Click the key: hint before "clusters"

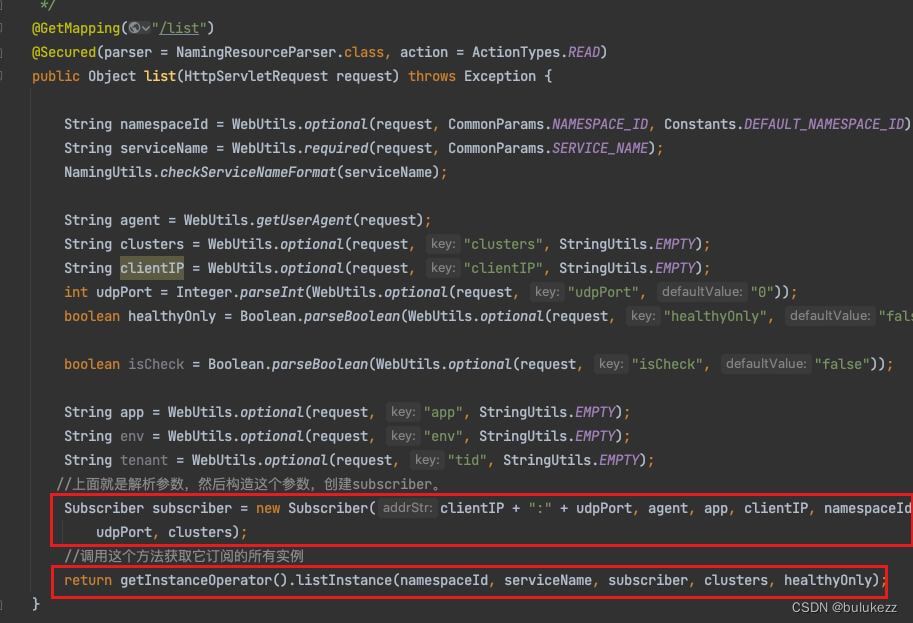(x=443, y=244)
